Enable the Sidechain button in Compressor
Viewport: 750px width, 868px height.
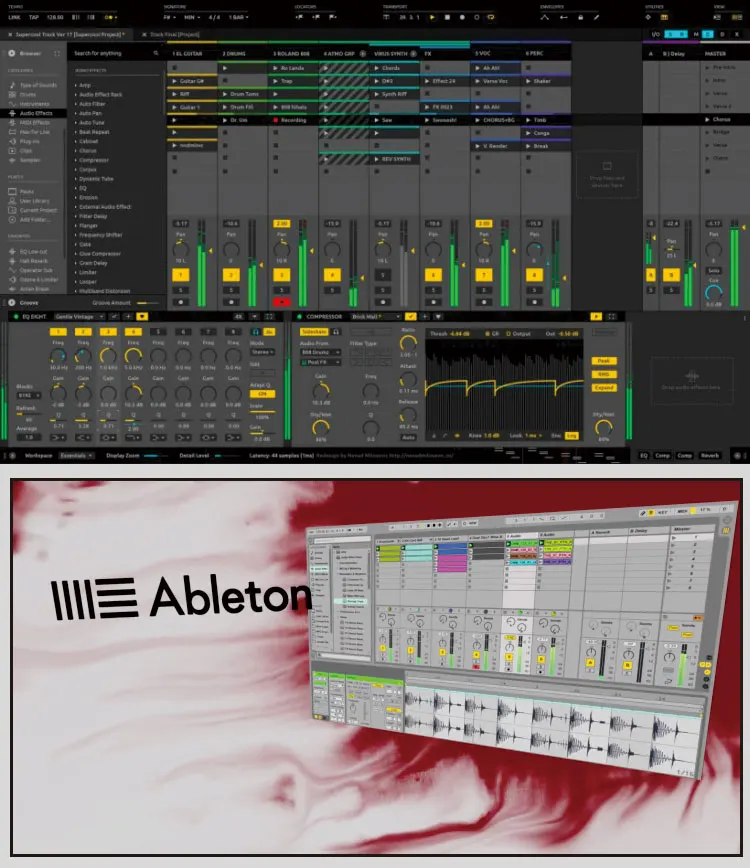pos(314,329)
